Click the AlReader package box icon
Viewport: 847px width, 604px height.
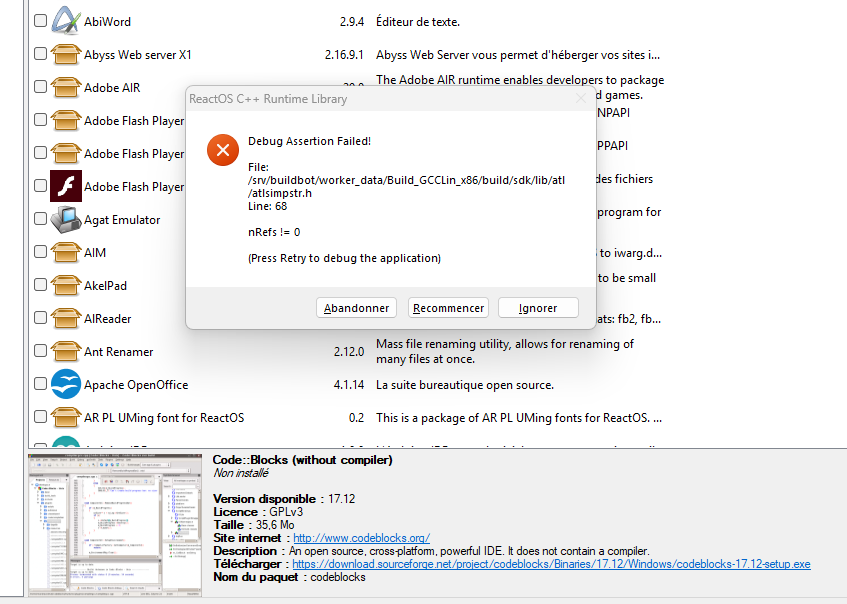point(66,318)
